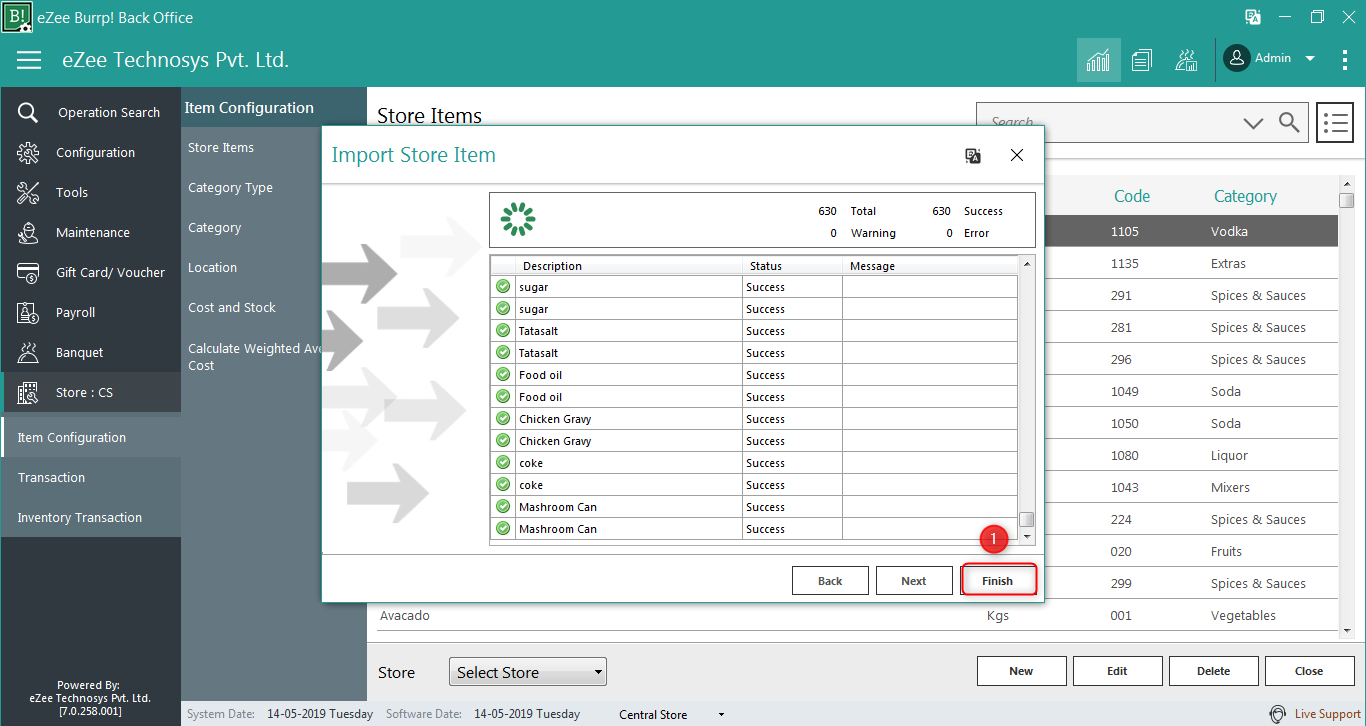Click into the Store Items search field
The image size is (1366, 726).
point(1106,122)
